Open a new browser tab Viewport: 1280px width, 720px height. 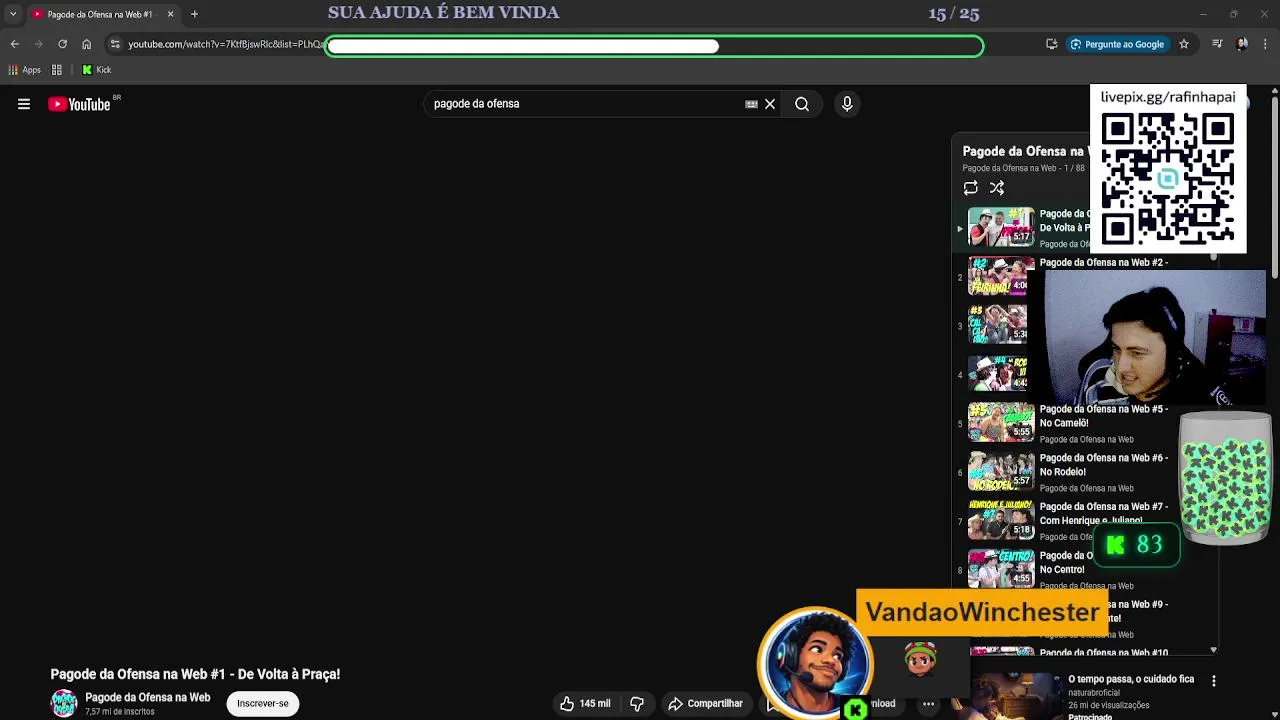(x=194, y=14)
